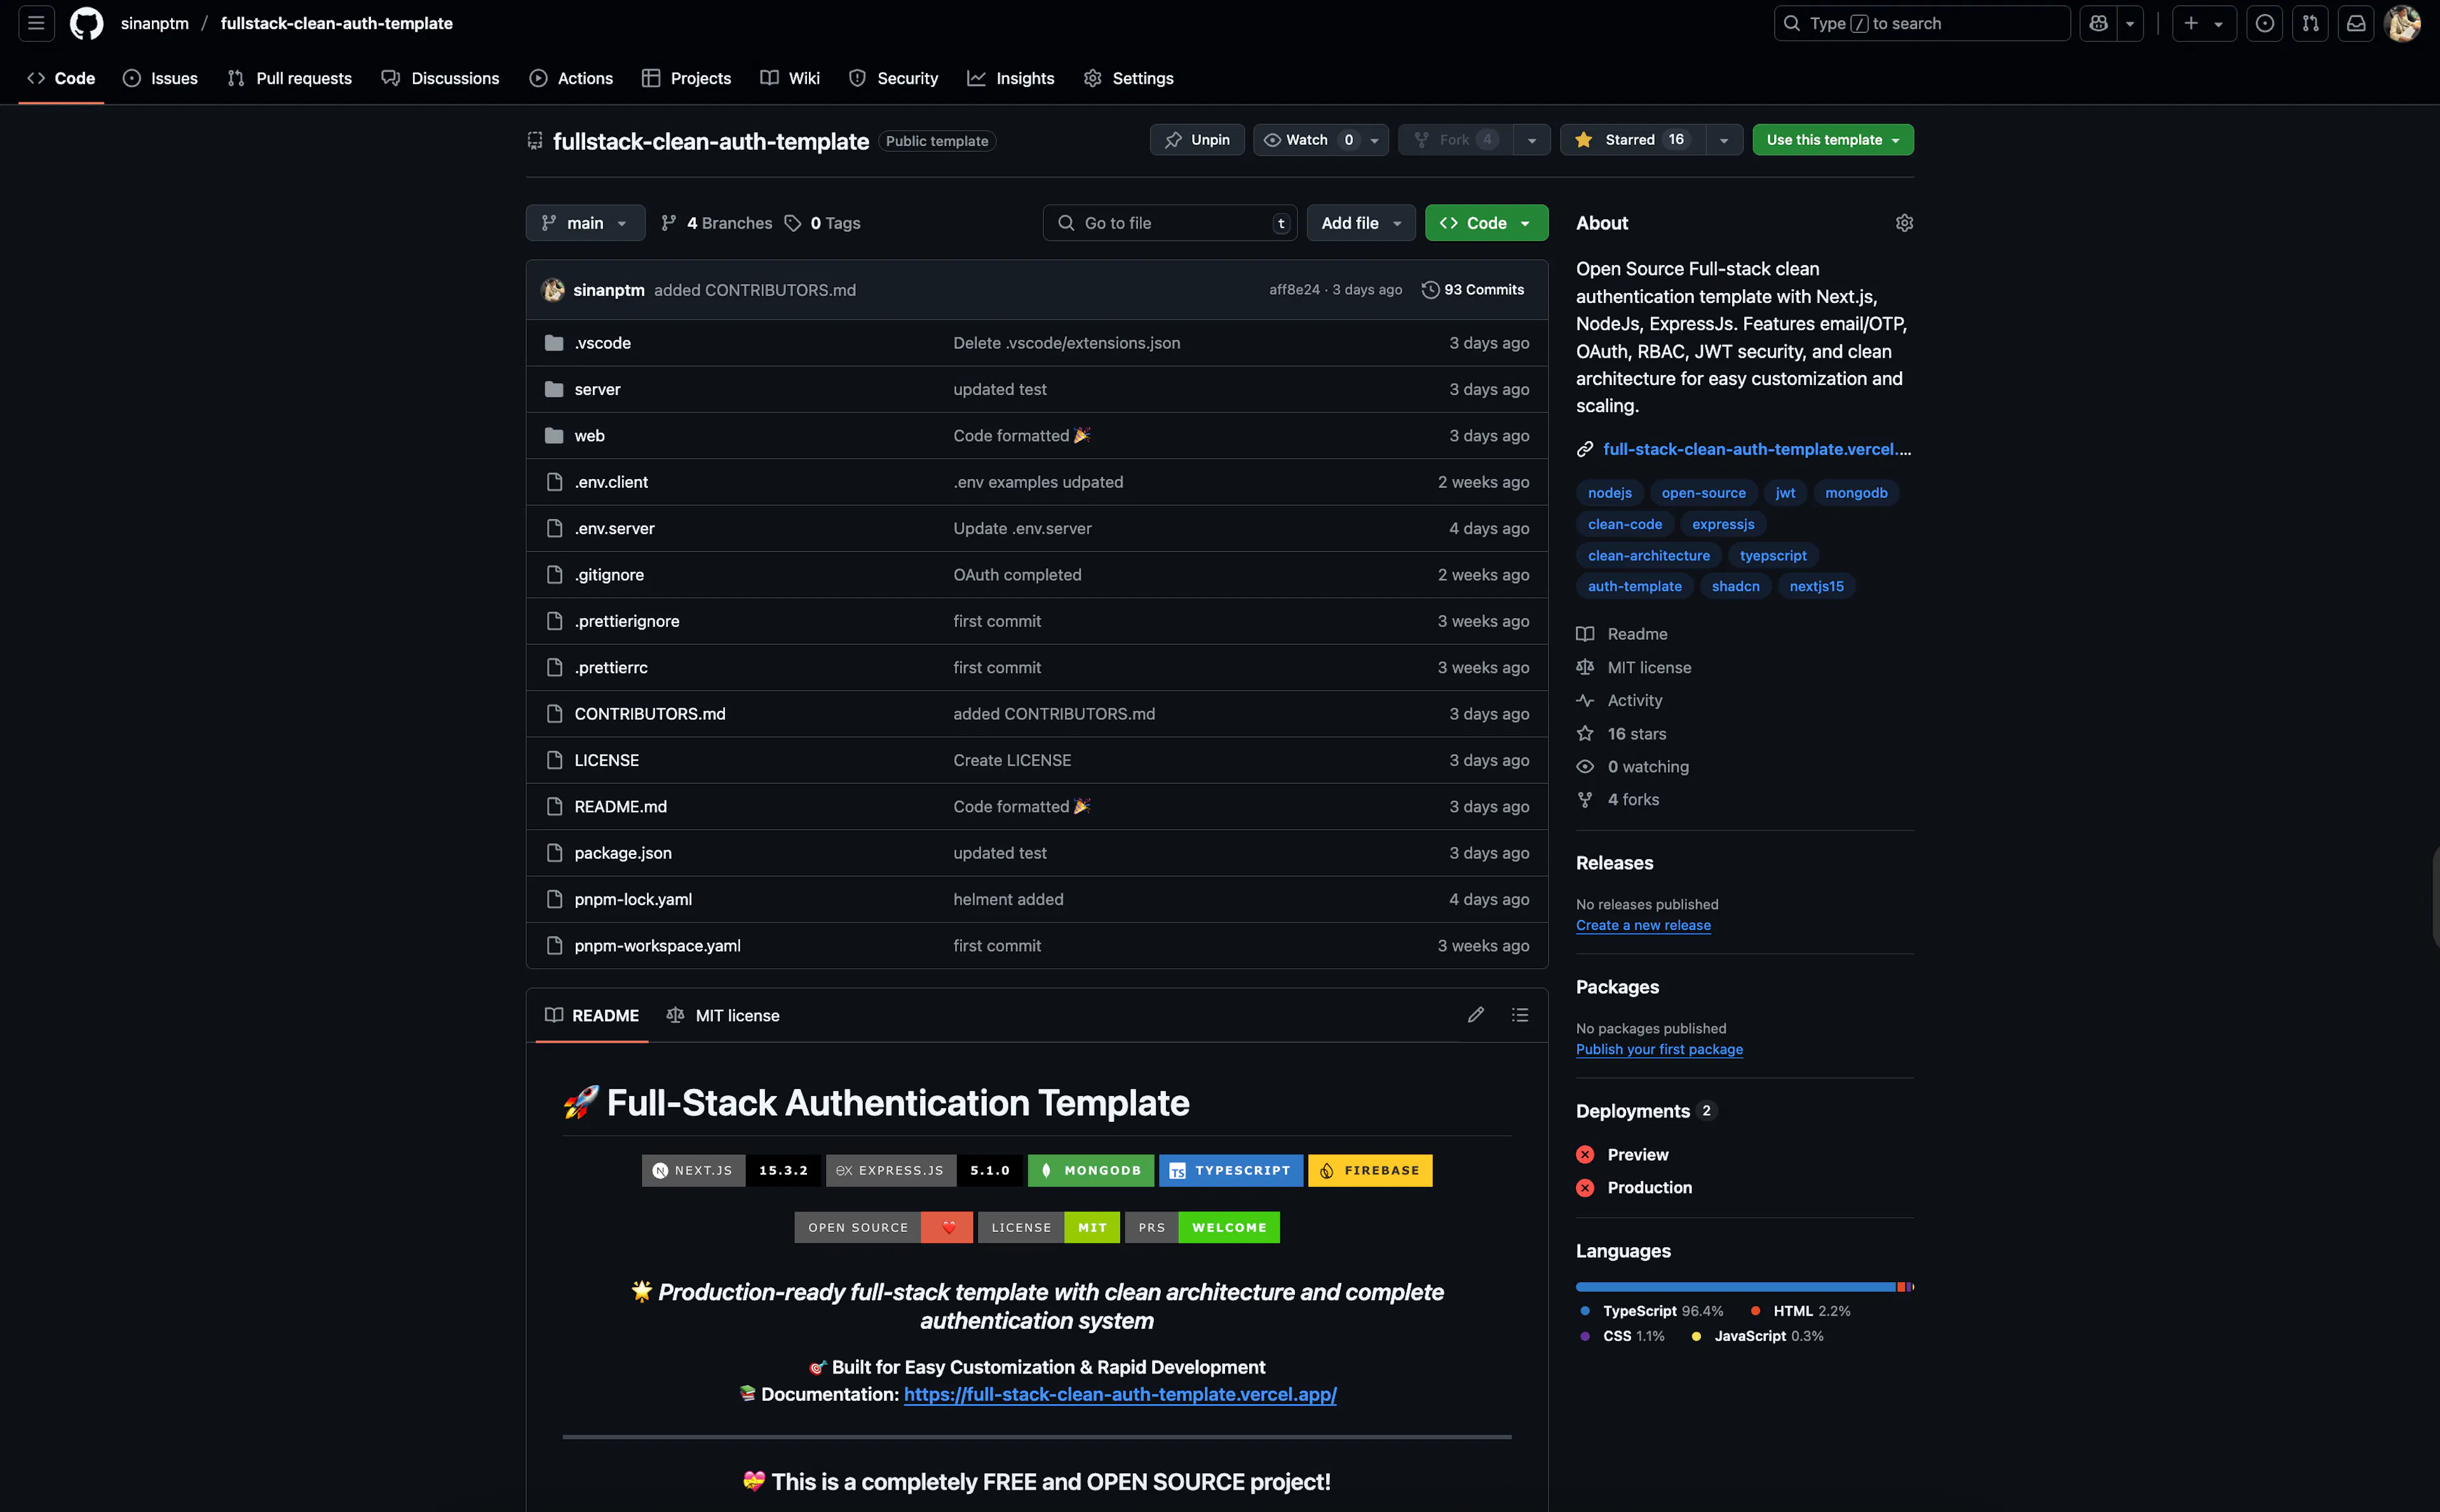Expand Copilot options caret in header

(x=2130, y=23)
